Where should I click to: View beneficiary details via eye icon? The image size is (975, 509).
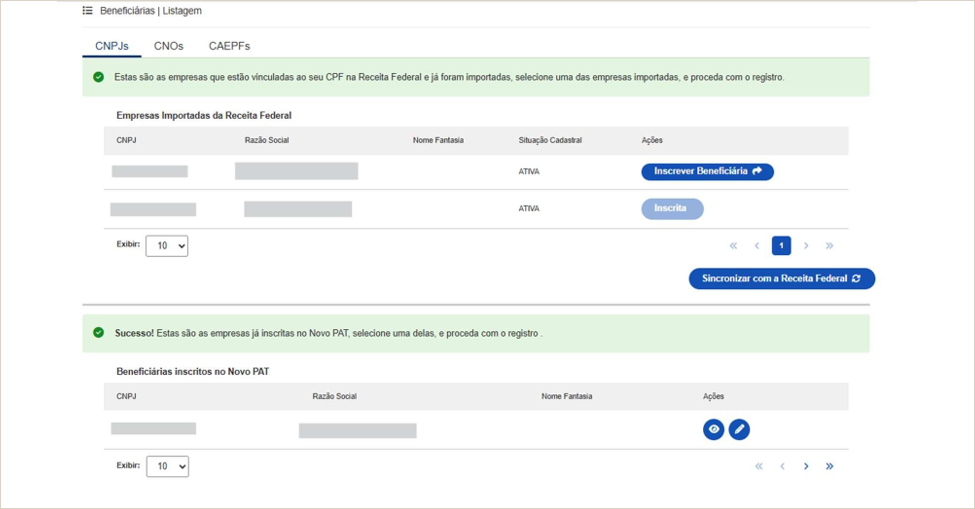(x=713, y=429)
